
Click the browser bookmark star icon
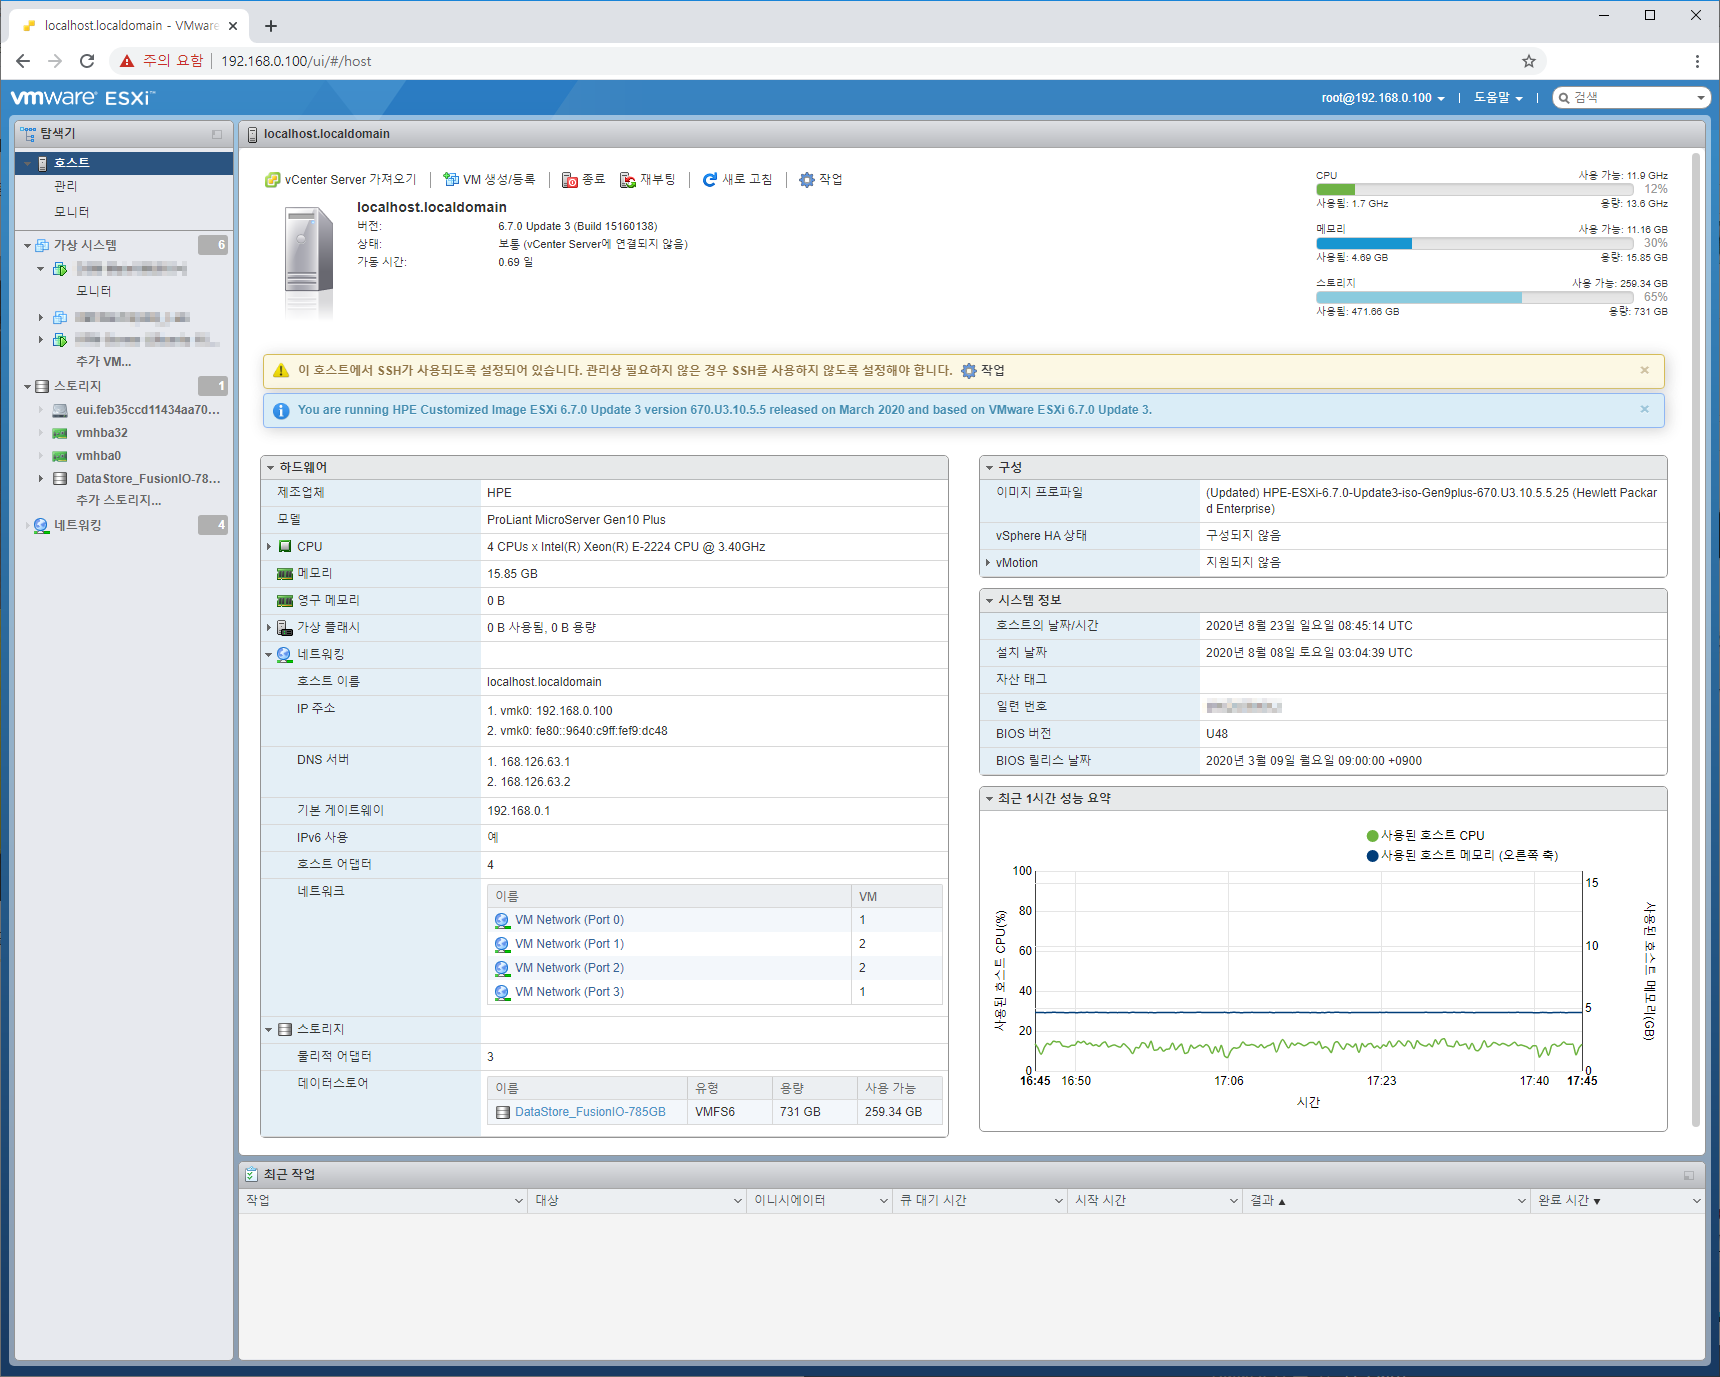(1529, 61)
